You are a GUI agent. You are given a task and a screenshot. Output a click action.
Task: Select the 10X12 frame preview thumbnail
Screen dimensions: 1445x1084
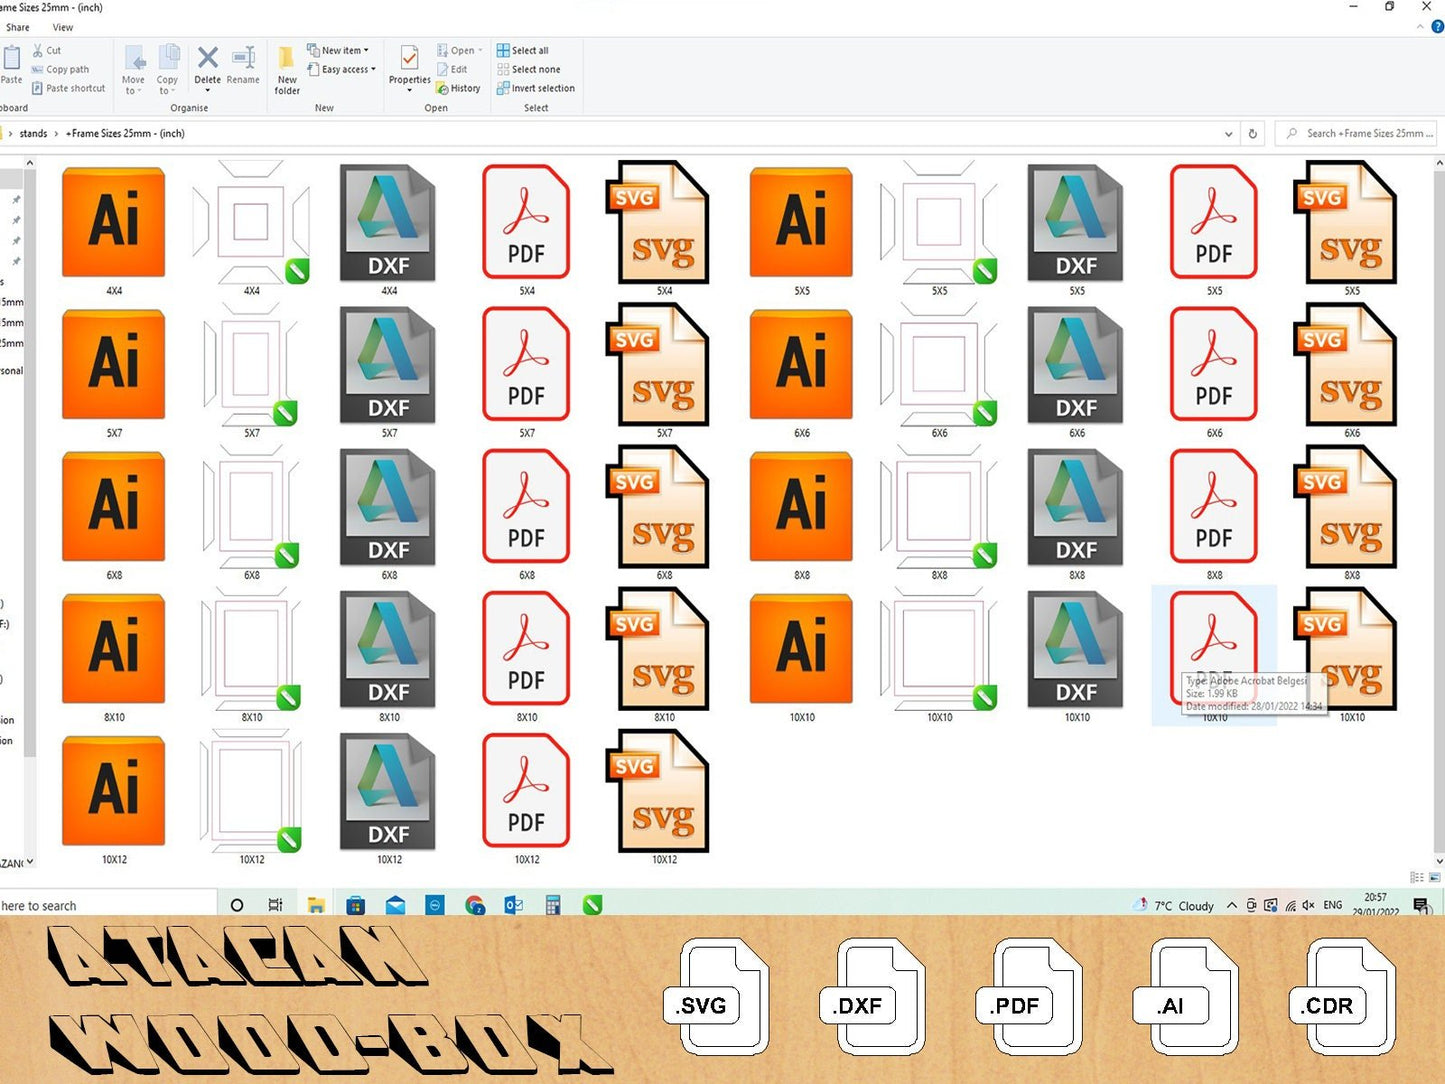pyautogui.click(x=251, y=792)
